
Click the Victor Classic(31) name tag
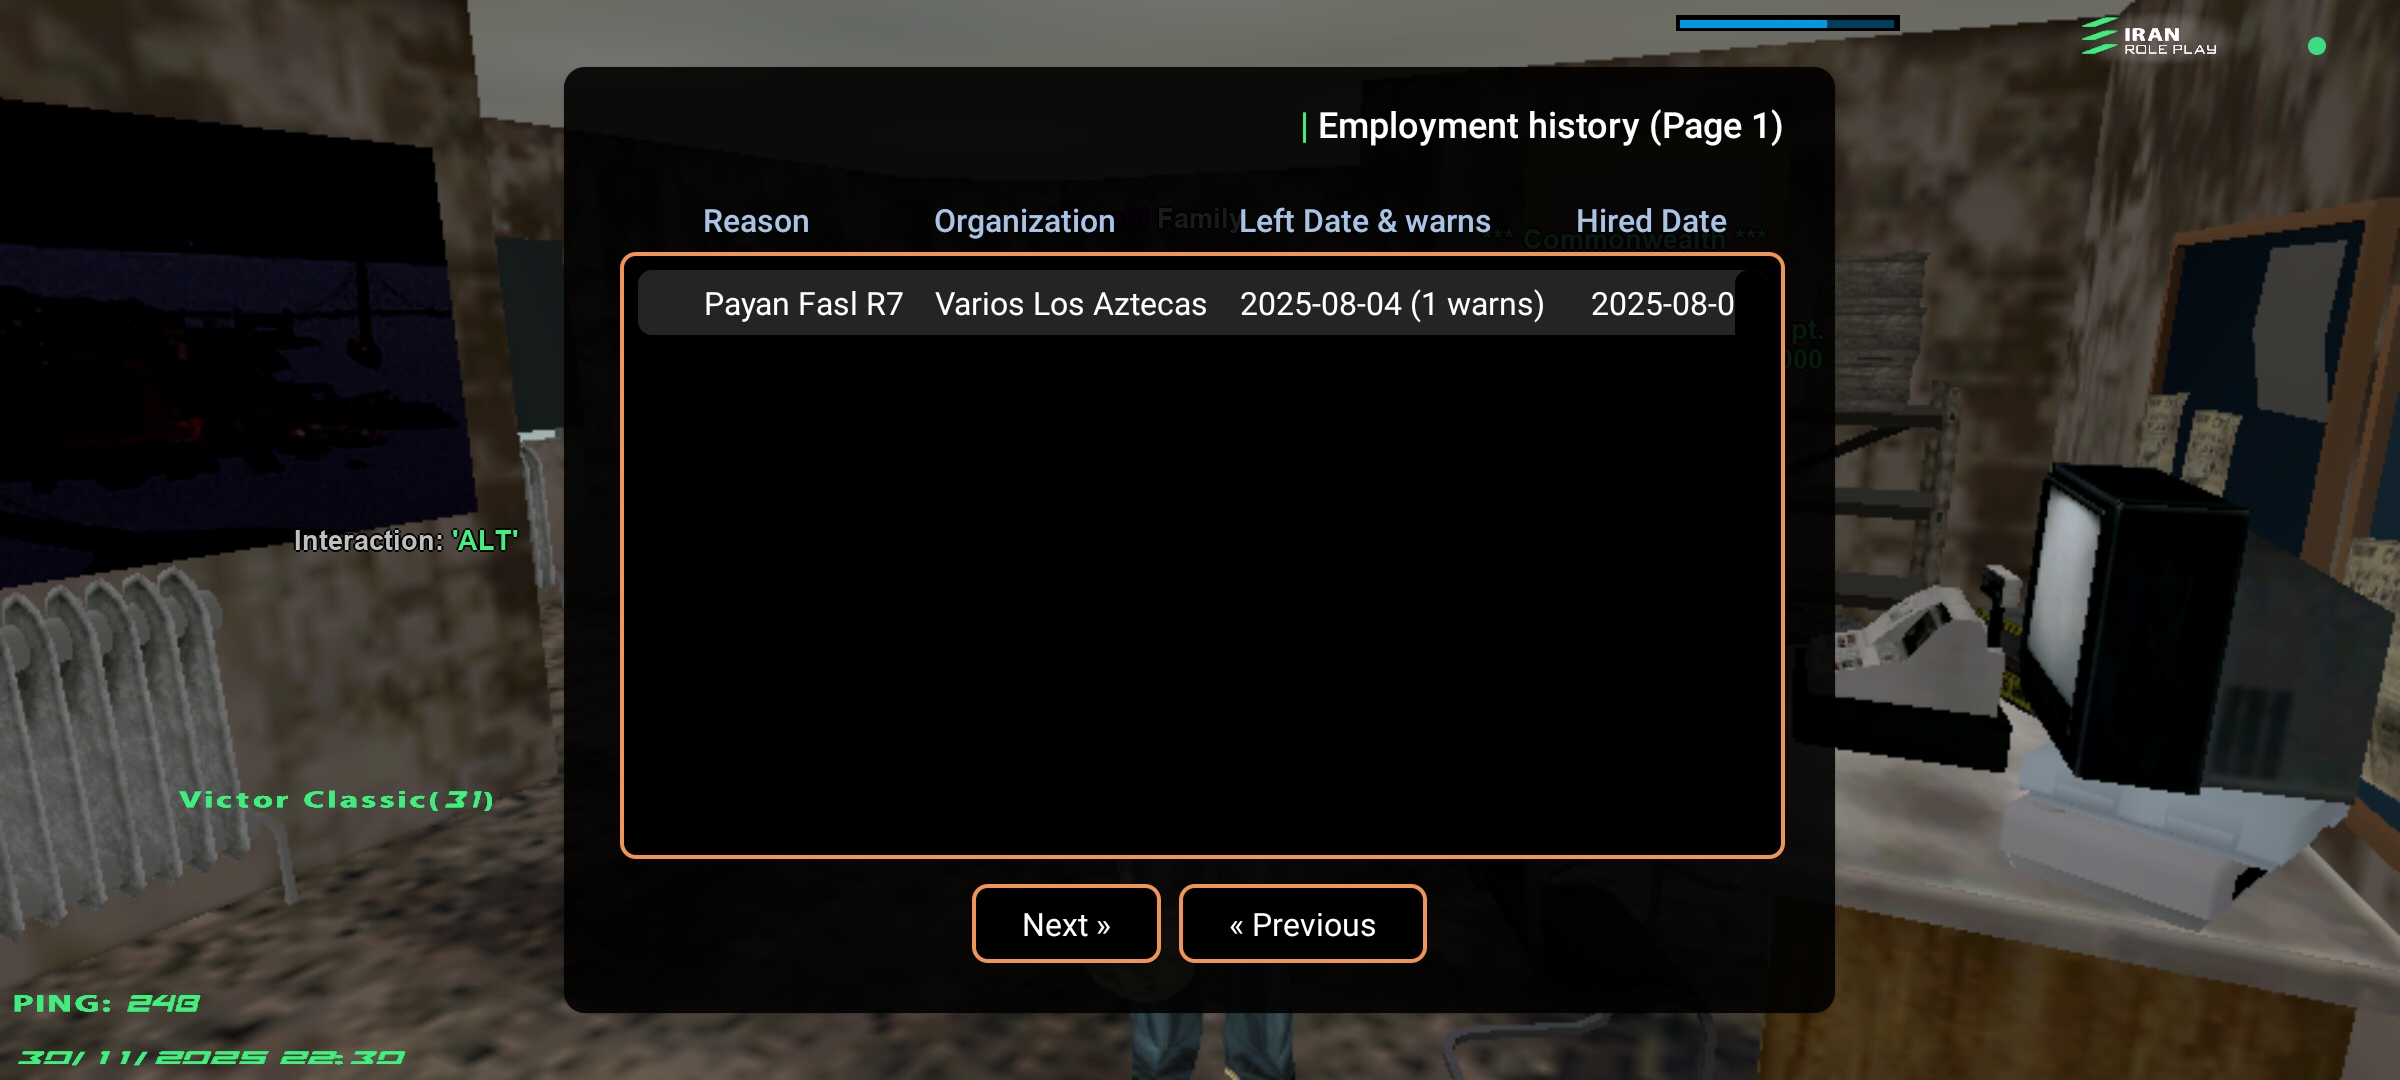tap(336, 800)
